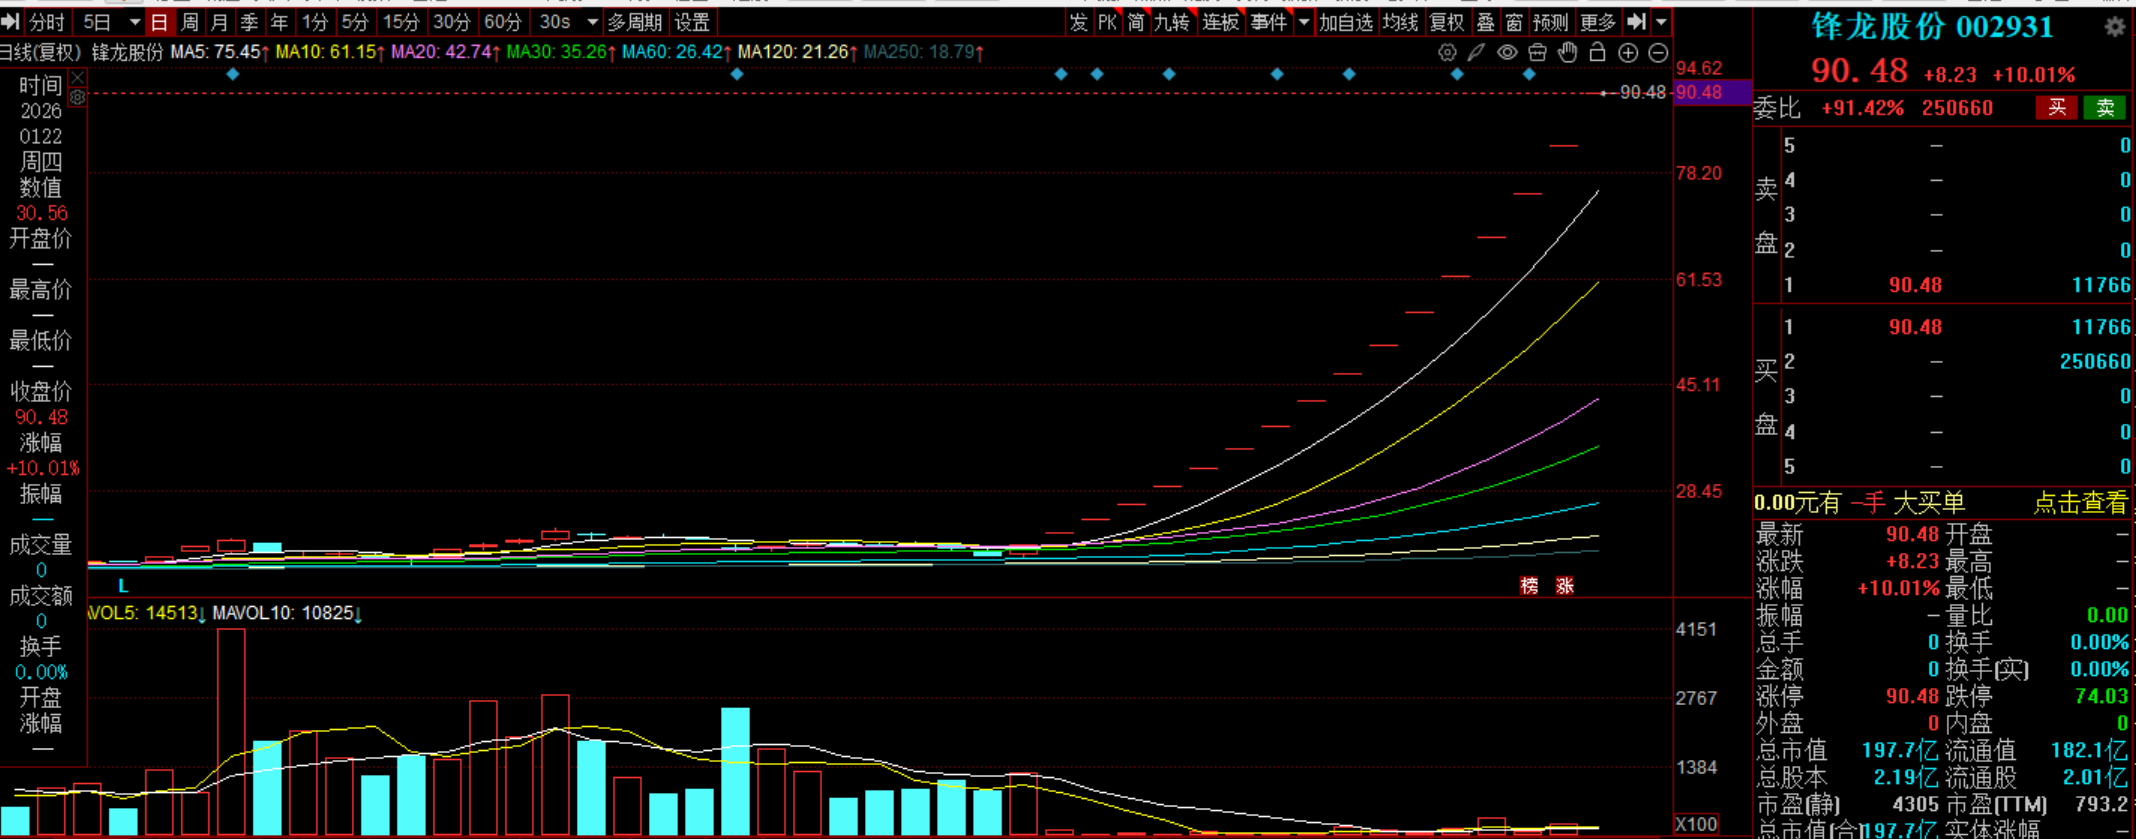The image size is (2136, 839).
Task: Toggle 复权 price adjustment
Action: click(x=1446, y=22)
